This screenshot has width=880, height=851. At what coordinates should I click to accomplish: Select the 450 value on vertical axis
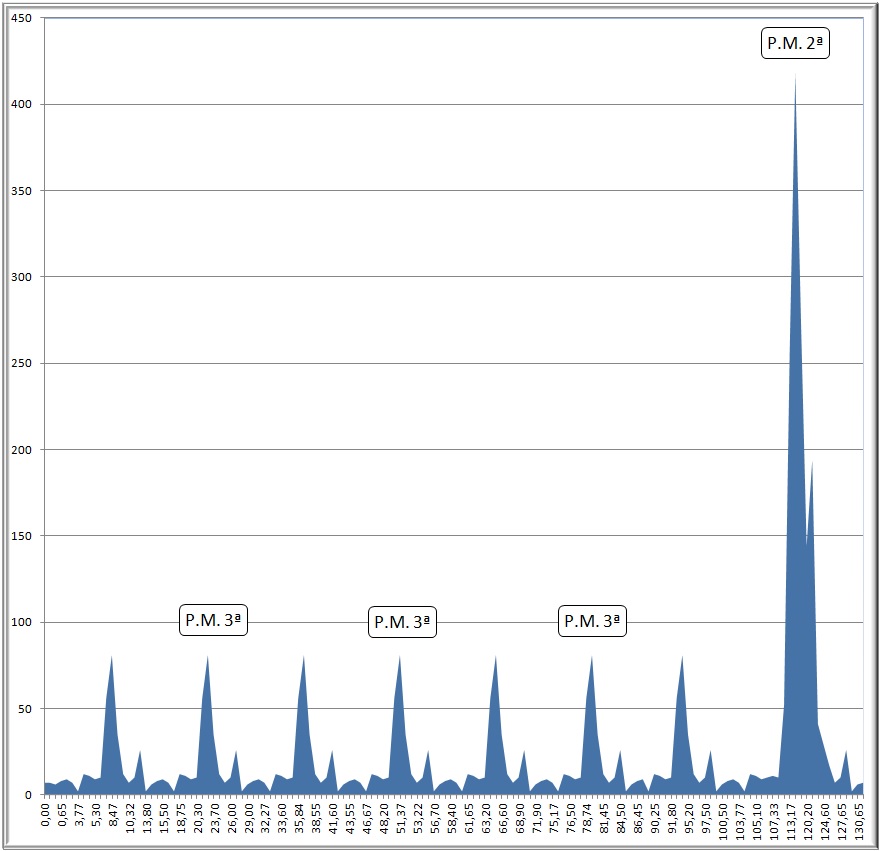tap(21, 19)
